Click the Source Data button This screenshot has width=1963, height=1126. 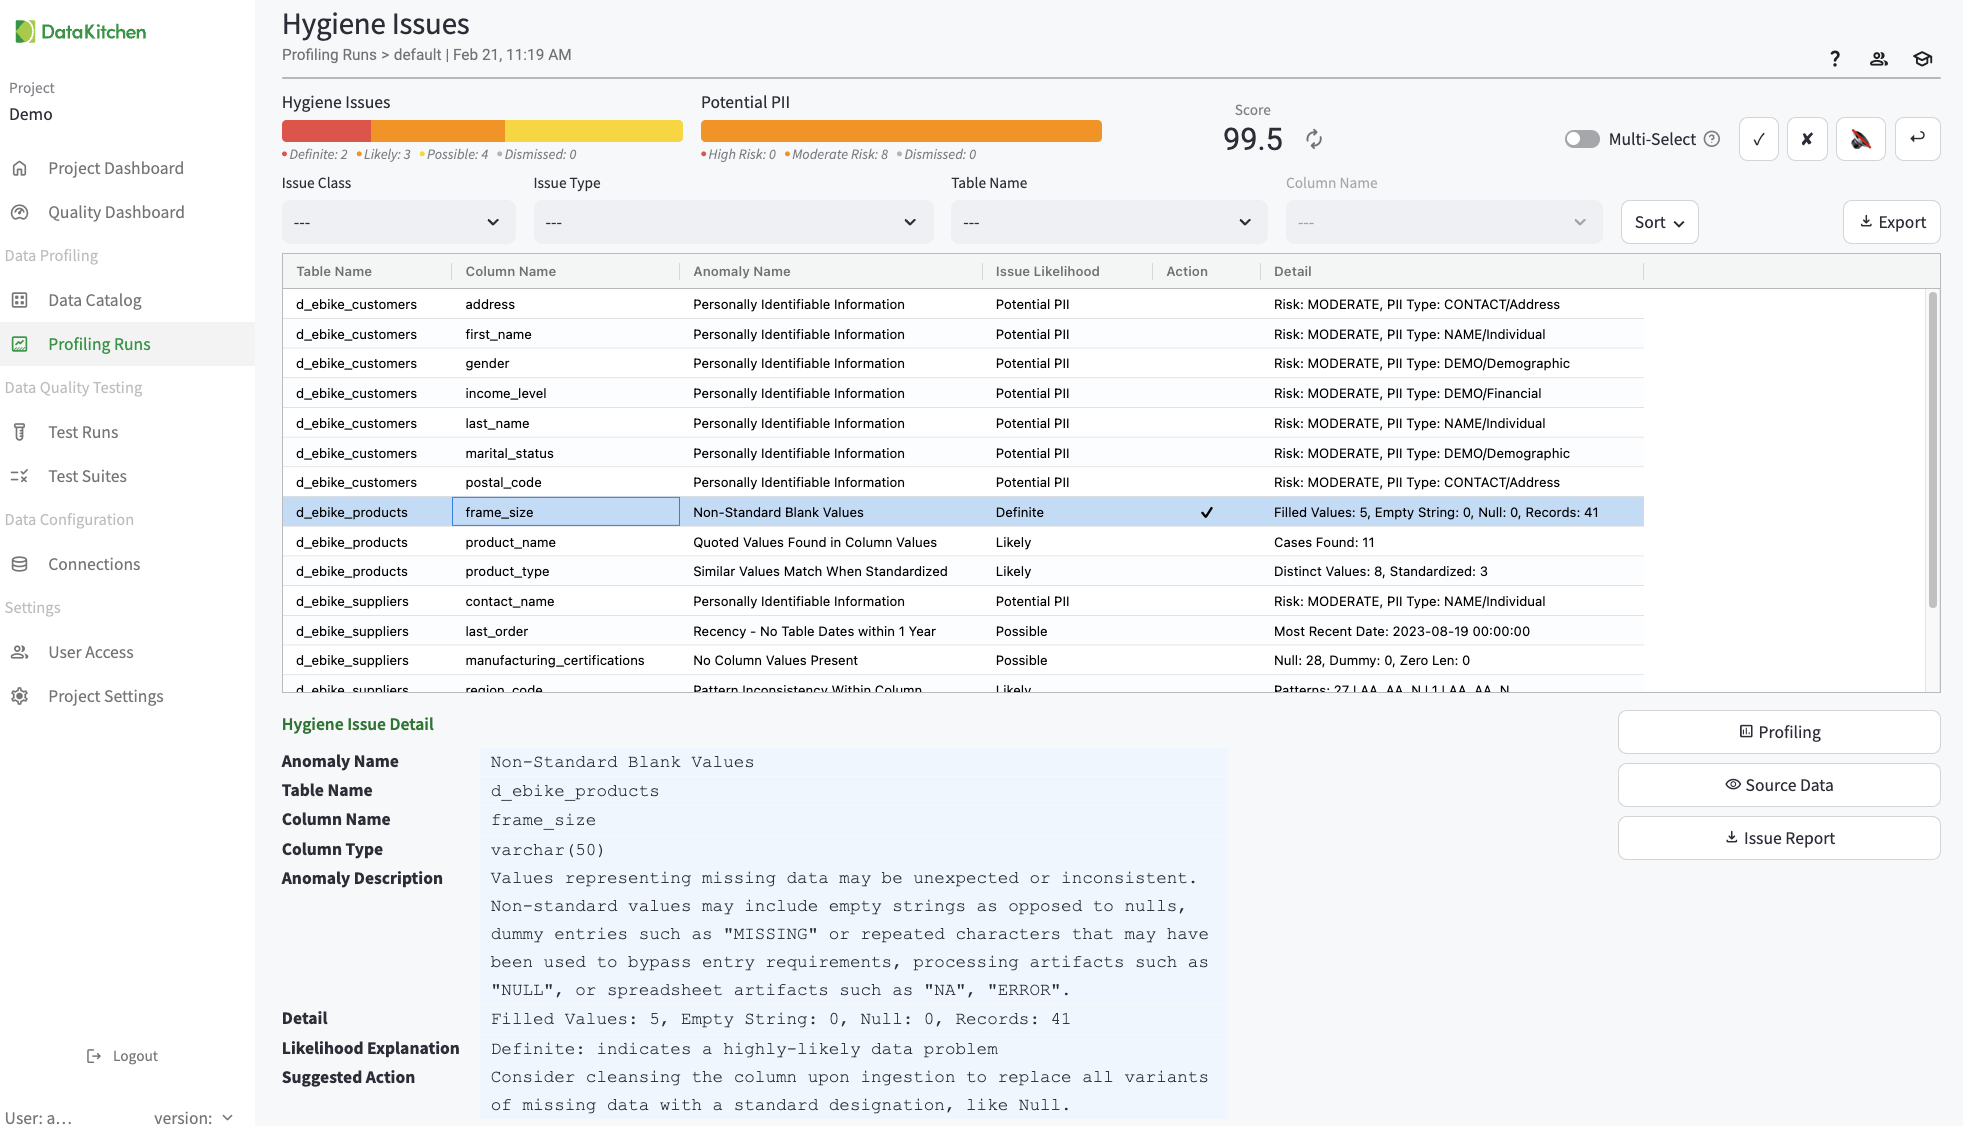[1778, 785]
